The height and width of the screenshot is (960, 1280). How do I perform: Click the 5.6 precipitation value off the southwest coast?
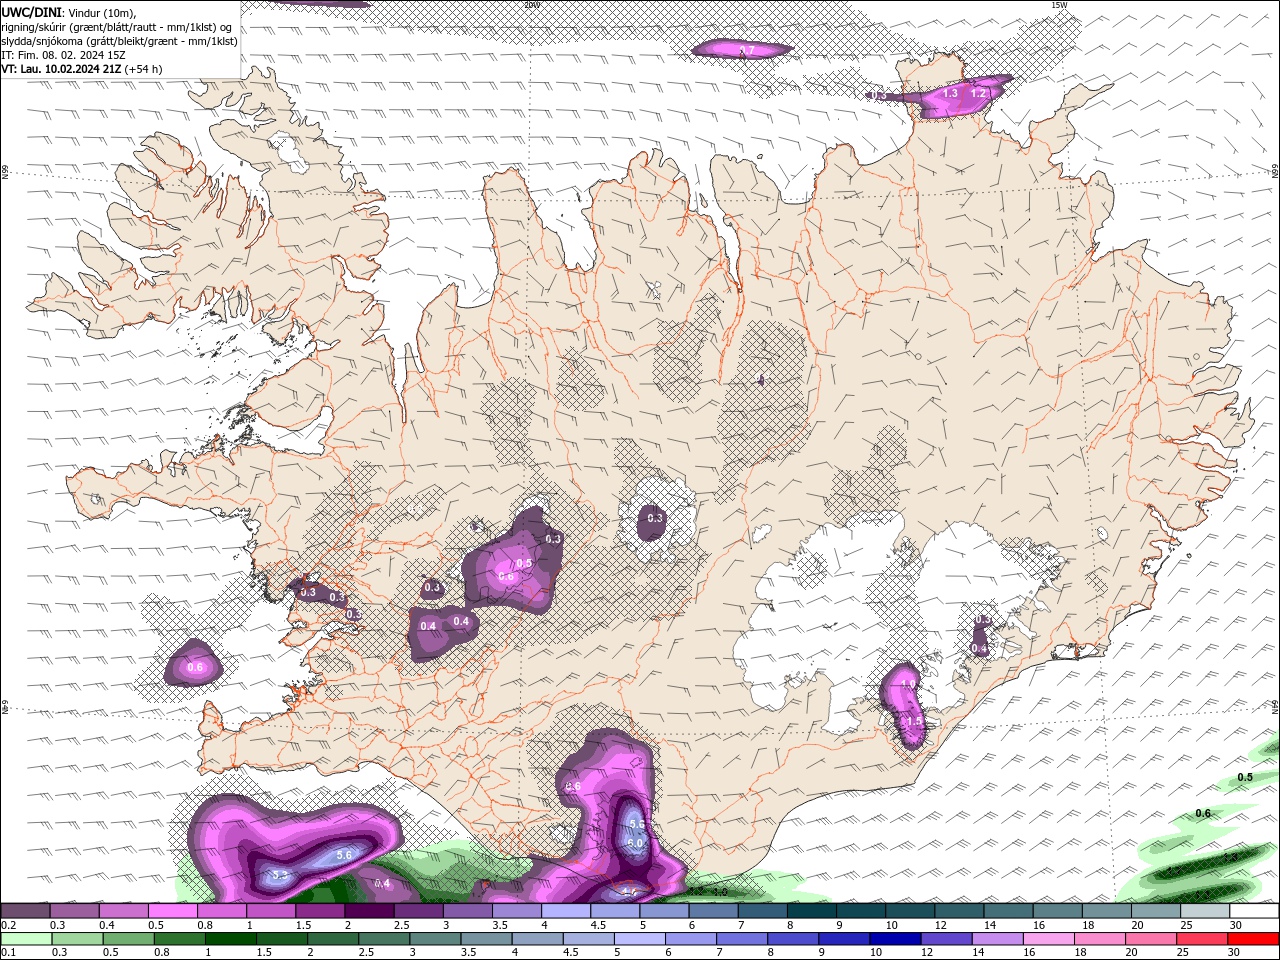pos(344,855)
